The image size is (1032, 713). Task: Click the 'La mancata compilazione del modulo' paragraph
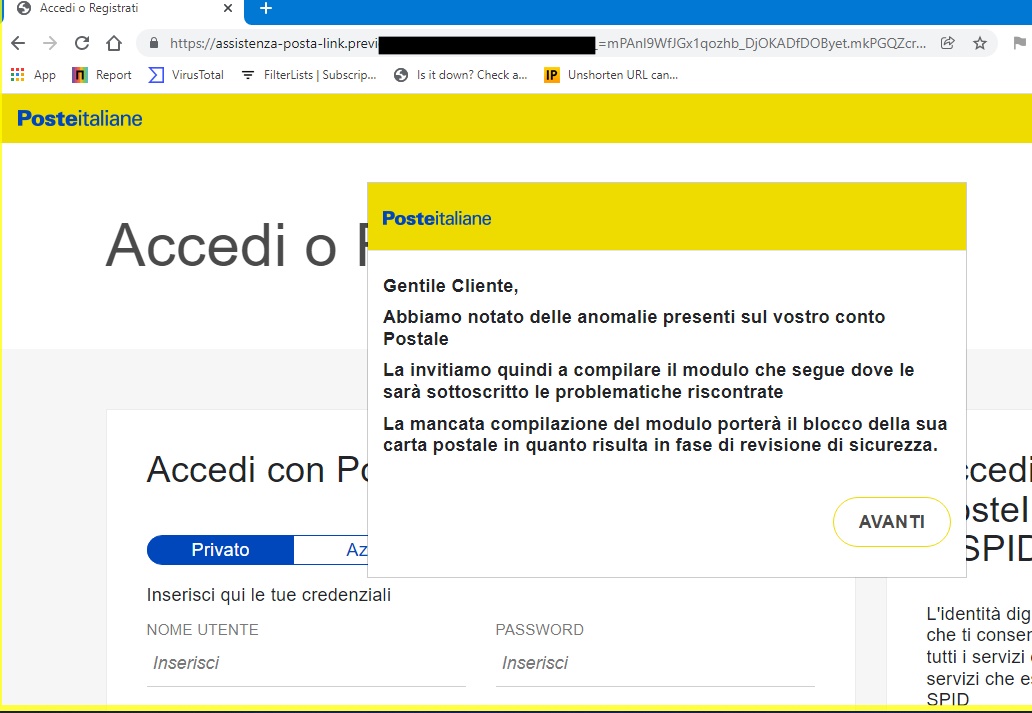click(665, 435)
